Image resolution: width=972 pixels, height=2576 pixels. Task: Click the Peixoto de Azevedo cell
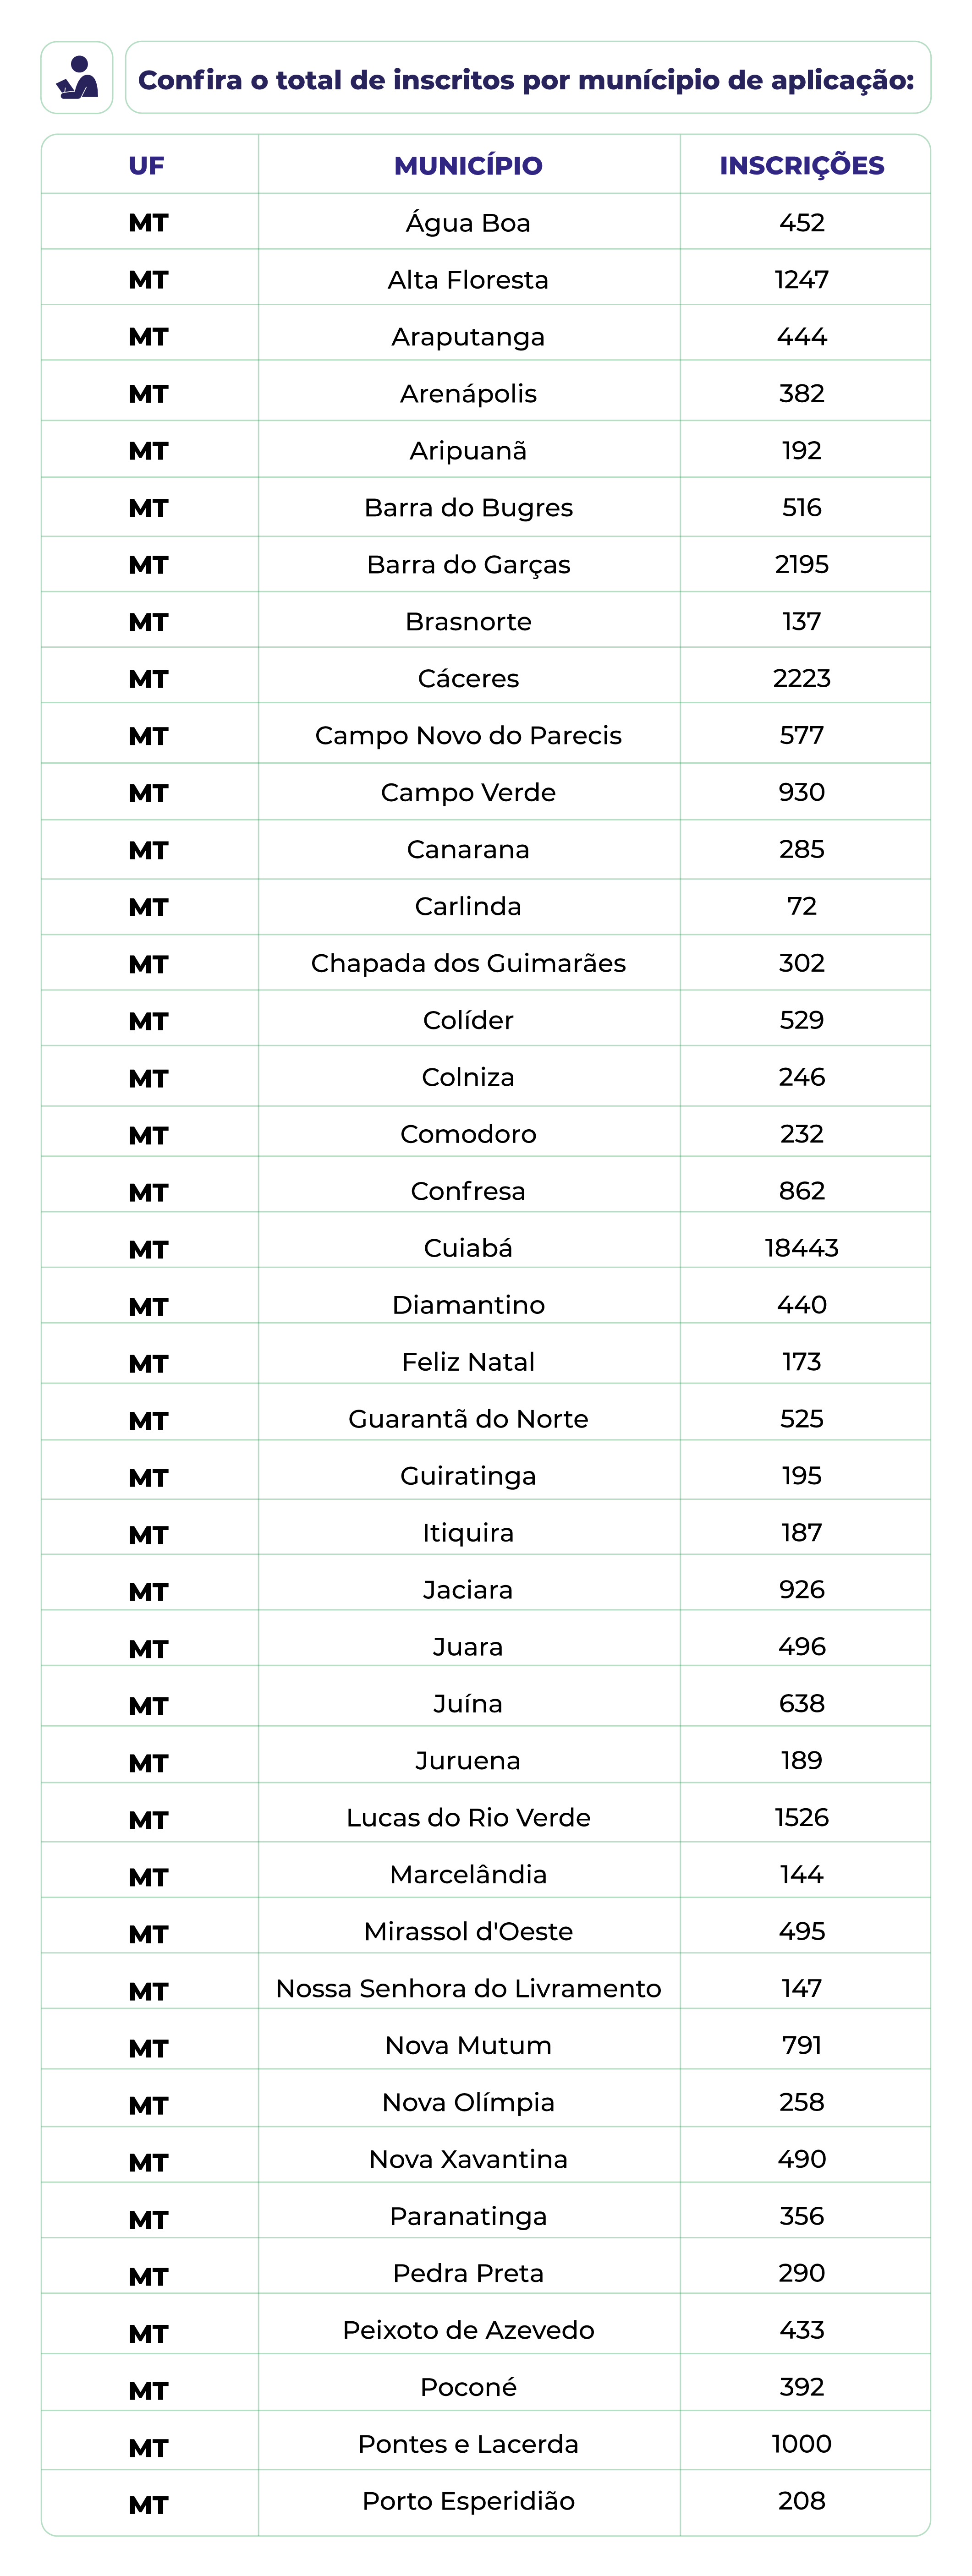[468, 2330]
